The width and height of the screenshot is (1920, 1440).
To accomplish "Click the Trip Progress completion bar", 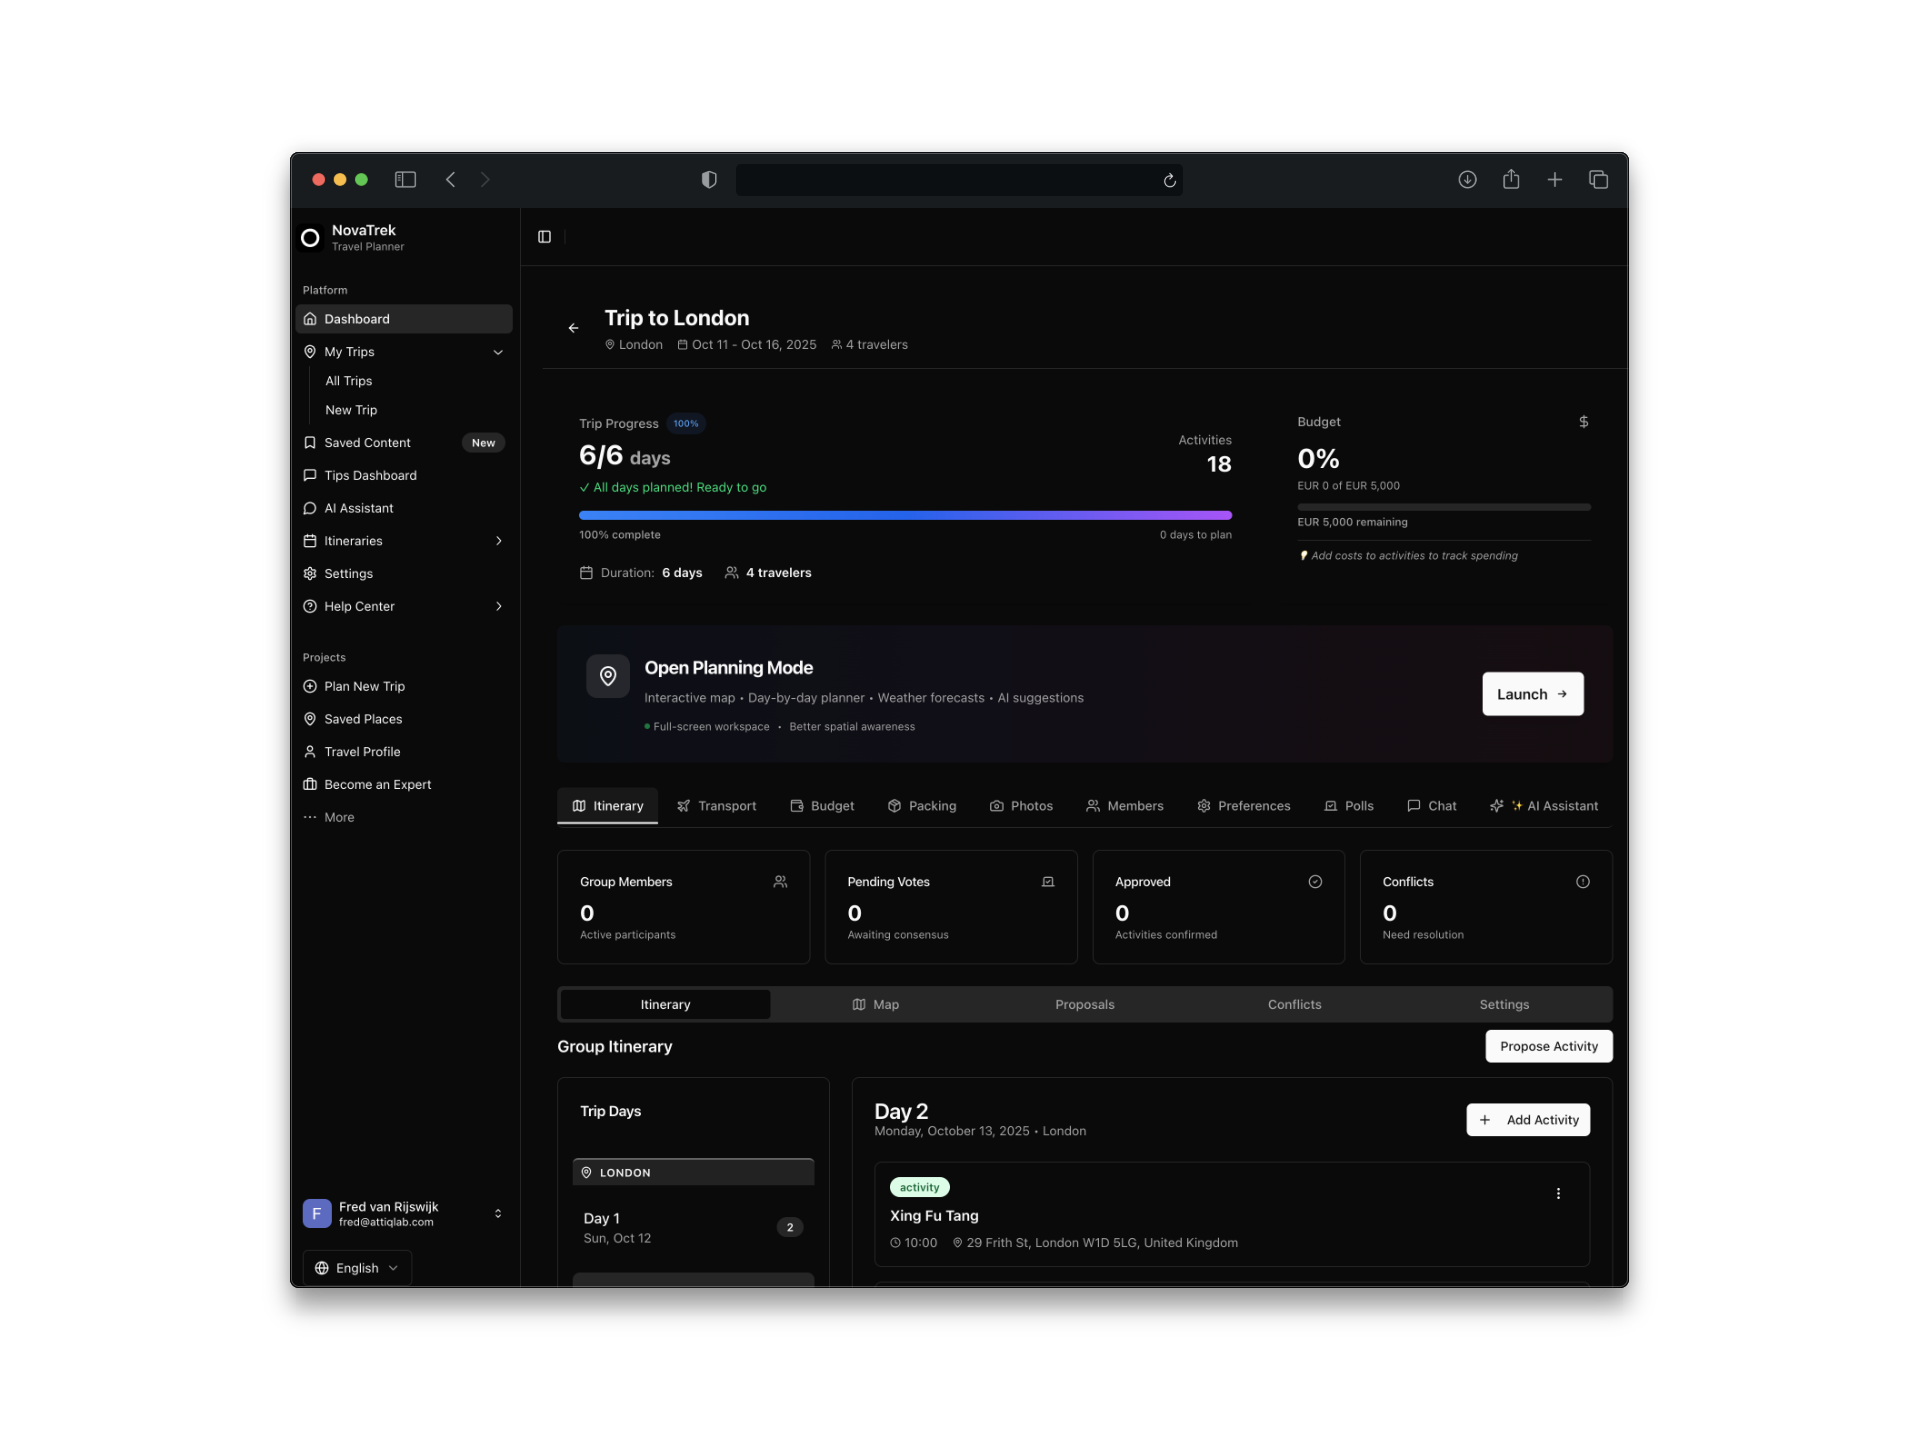I will coord(905,515).
